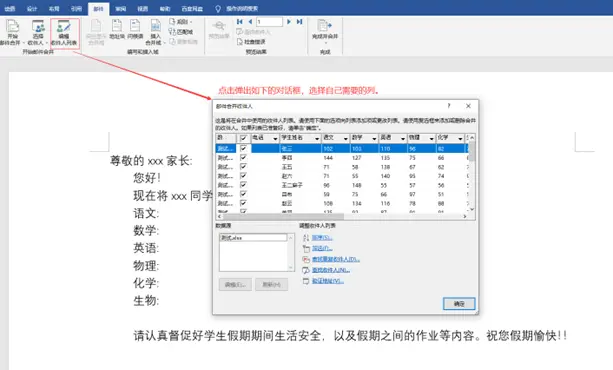Uncheck the recipient checkbox in the 144 row
The width and height of the screenshot is (613, 370).
(x=244, y=158)
